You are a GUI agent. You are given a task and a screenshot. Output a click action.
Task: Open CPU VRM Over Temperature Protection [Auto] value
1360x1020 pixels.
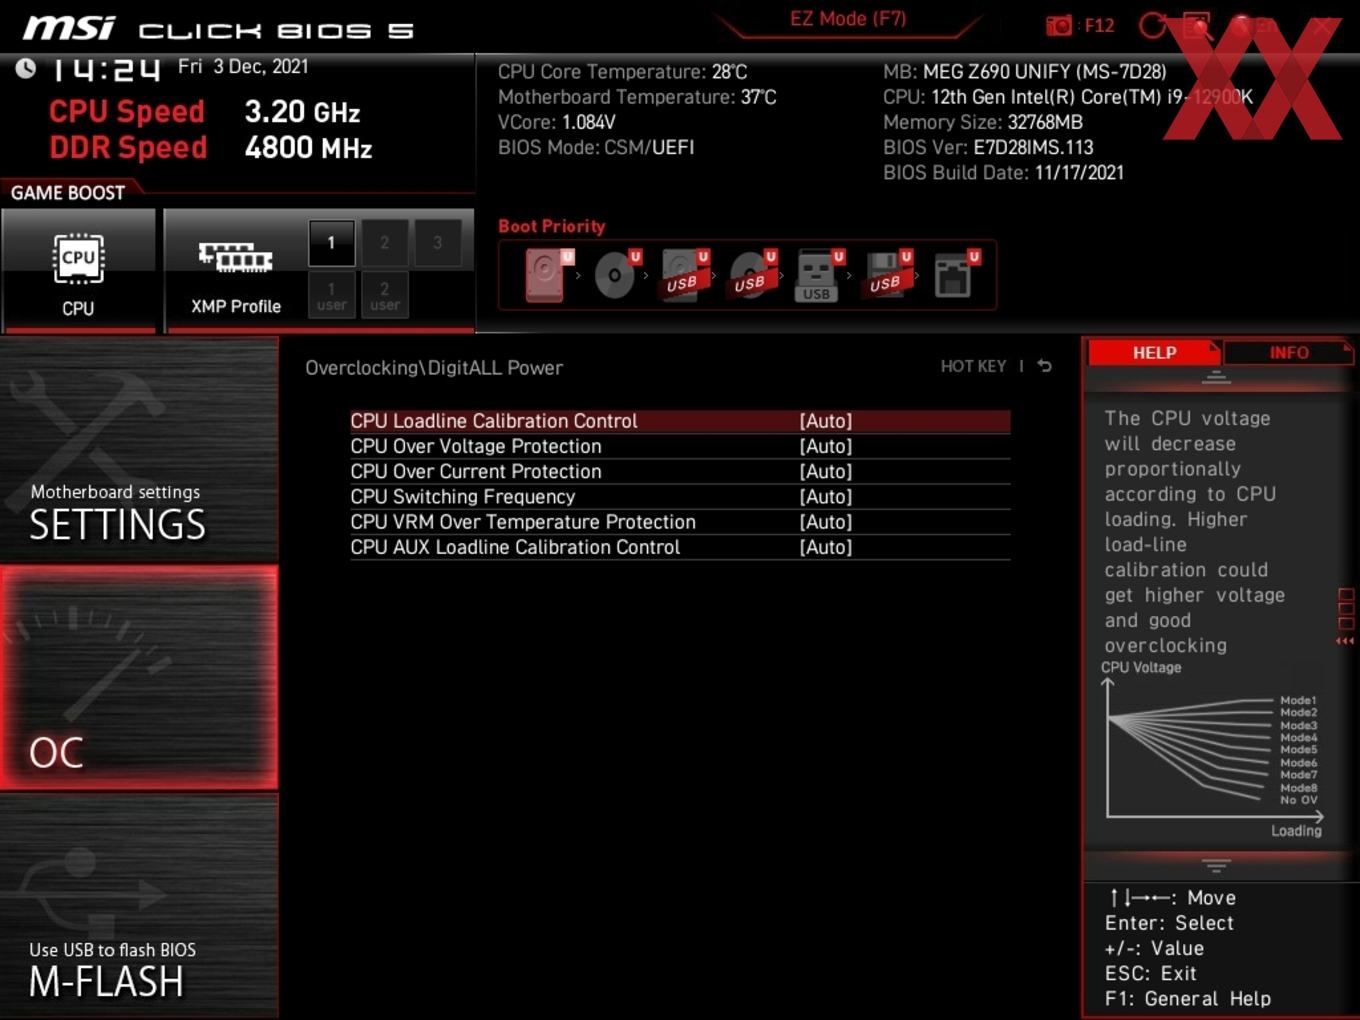pos(826,522)
